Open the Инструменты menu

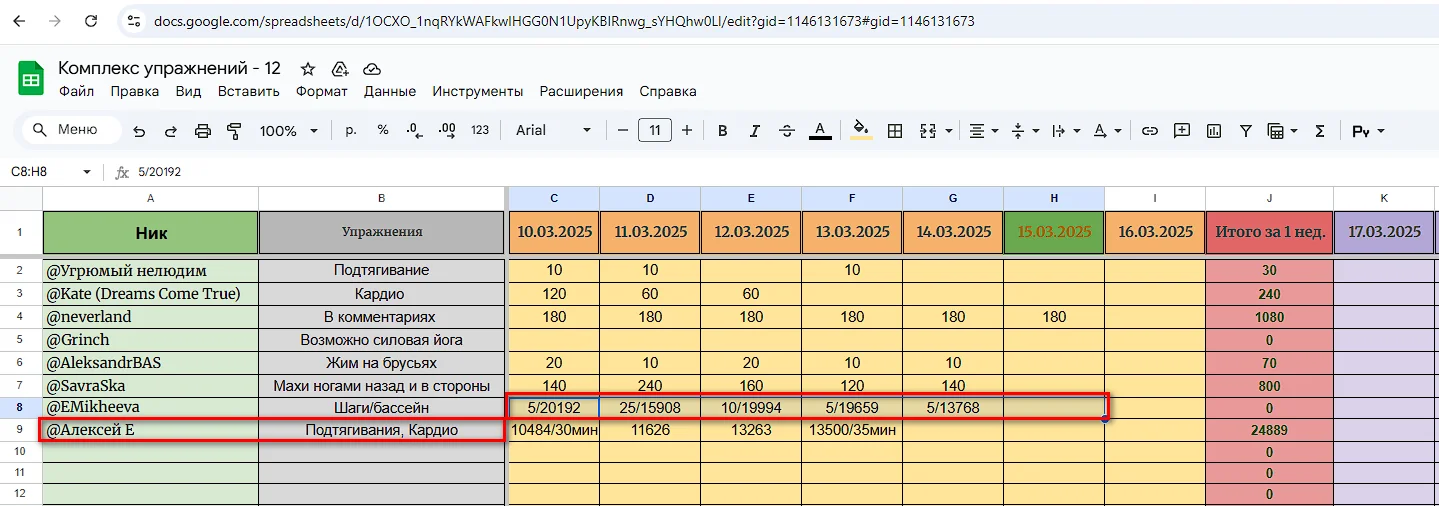click(478, 91)
